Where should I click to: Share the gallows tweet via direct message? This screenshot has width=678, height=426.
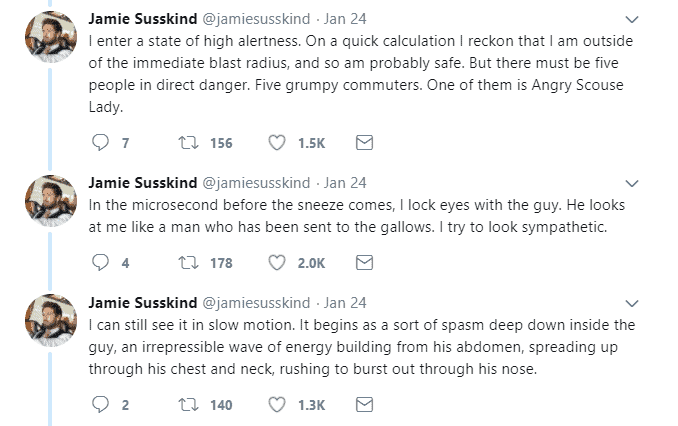pyautogui.click(x=365, y=263)
